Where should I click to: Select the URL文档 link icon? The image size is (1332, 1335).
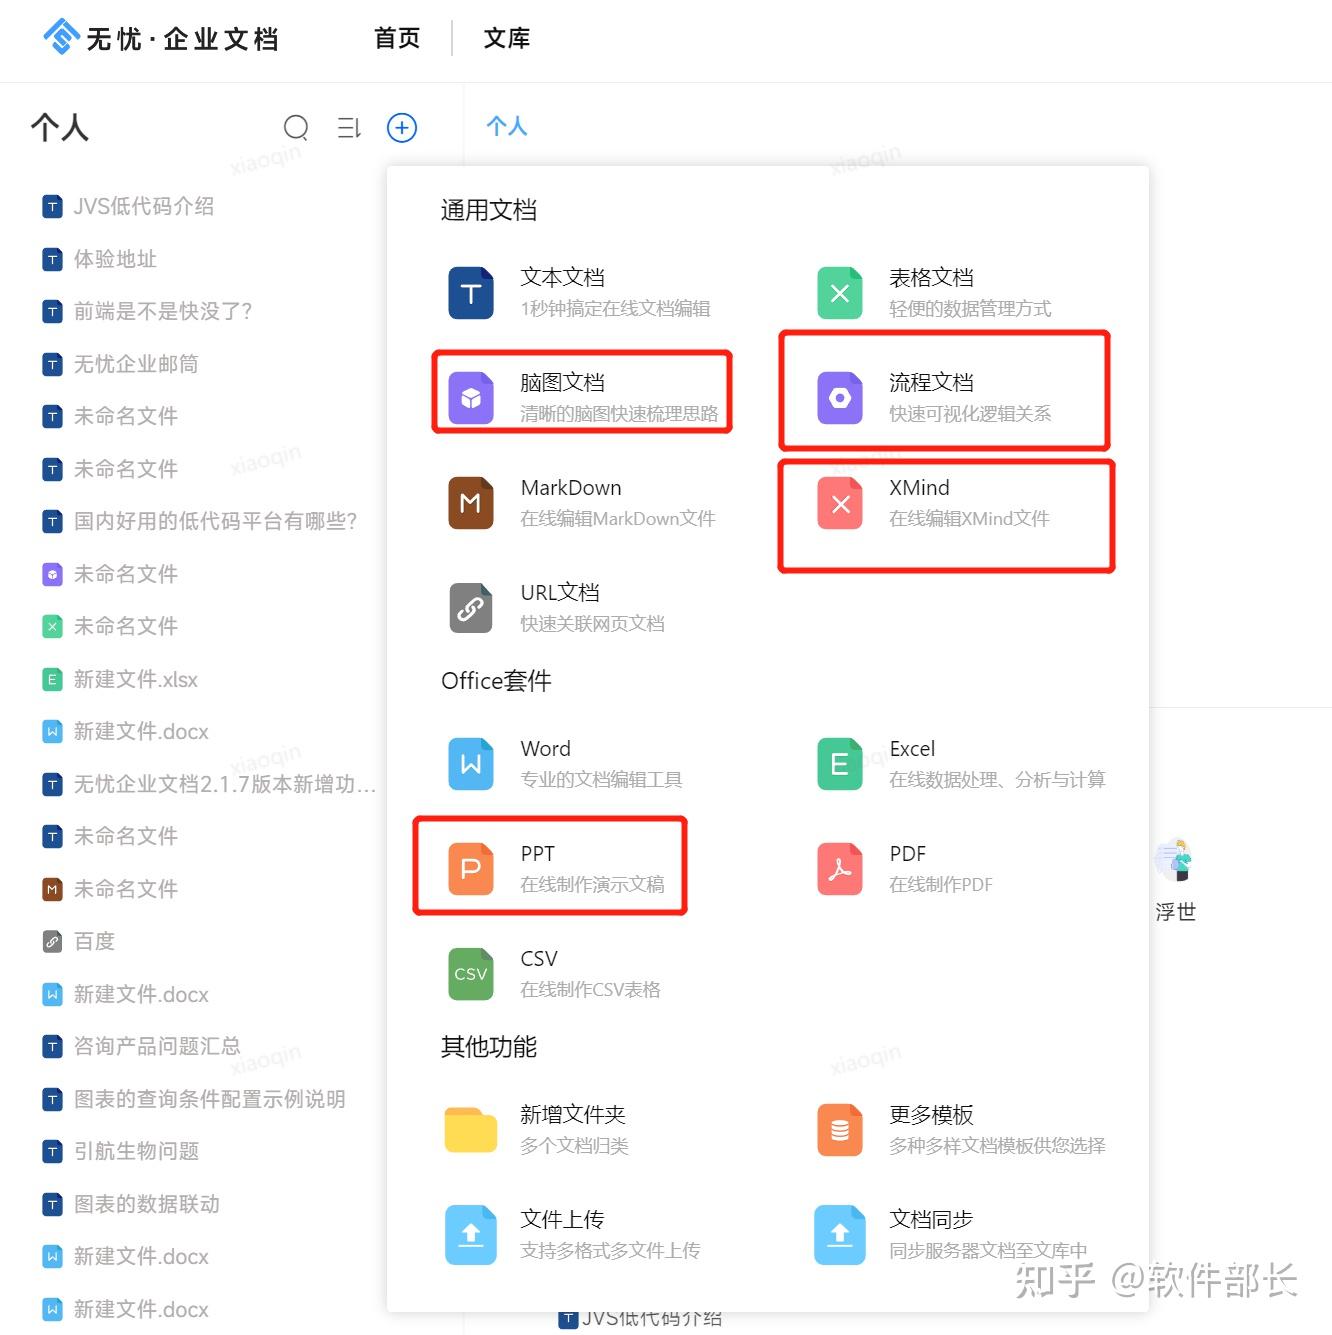(x=471, y=608)
